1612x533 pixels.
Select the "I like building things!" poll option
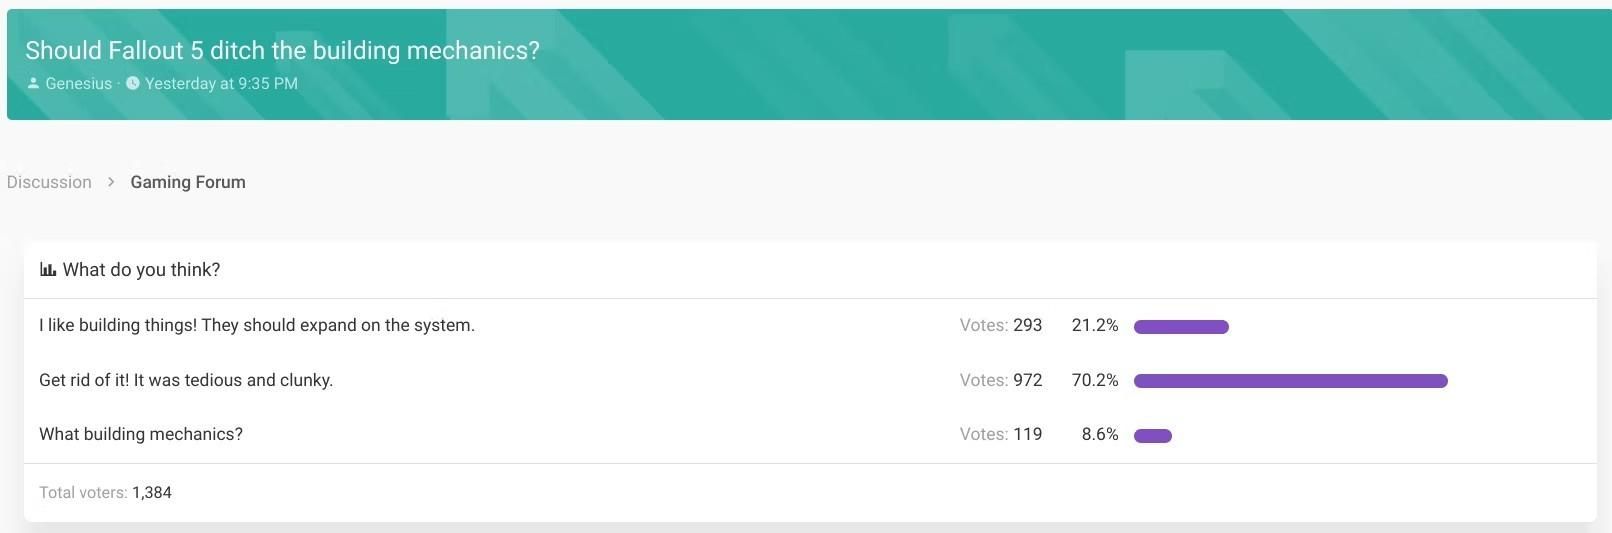[257, 325]
